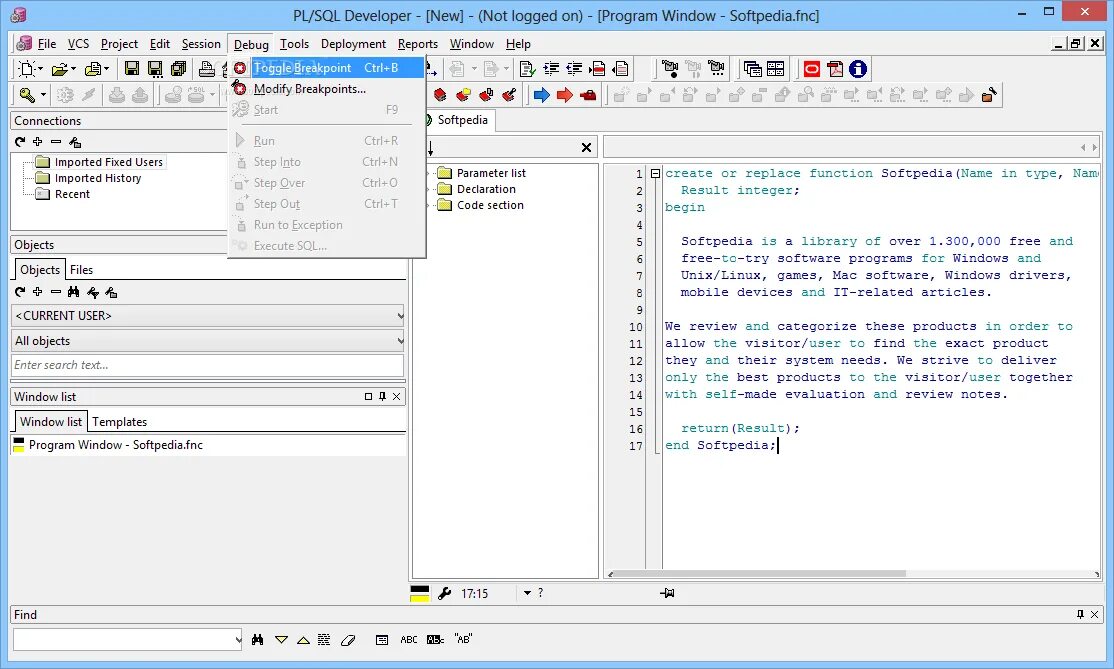The image size is (1114, 669).
Task: Click the binoculars Find icon in Find bar
Action: (x=257, y=640)
